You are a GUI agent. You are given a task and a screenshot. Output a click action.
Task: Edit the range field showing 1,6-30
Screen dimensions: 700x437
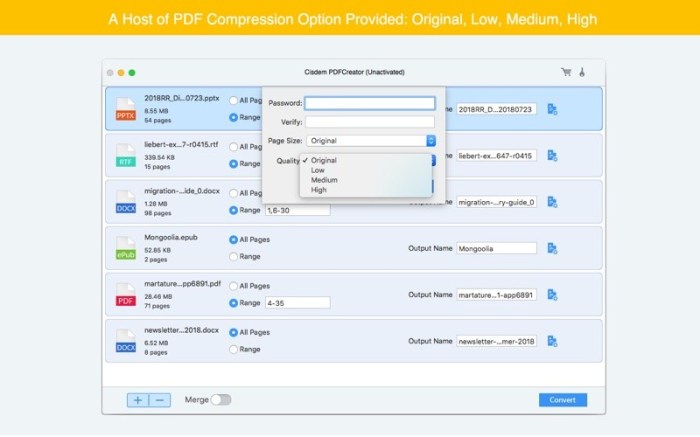(x=298, y=210)
